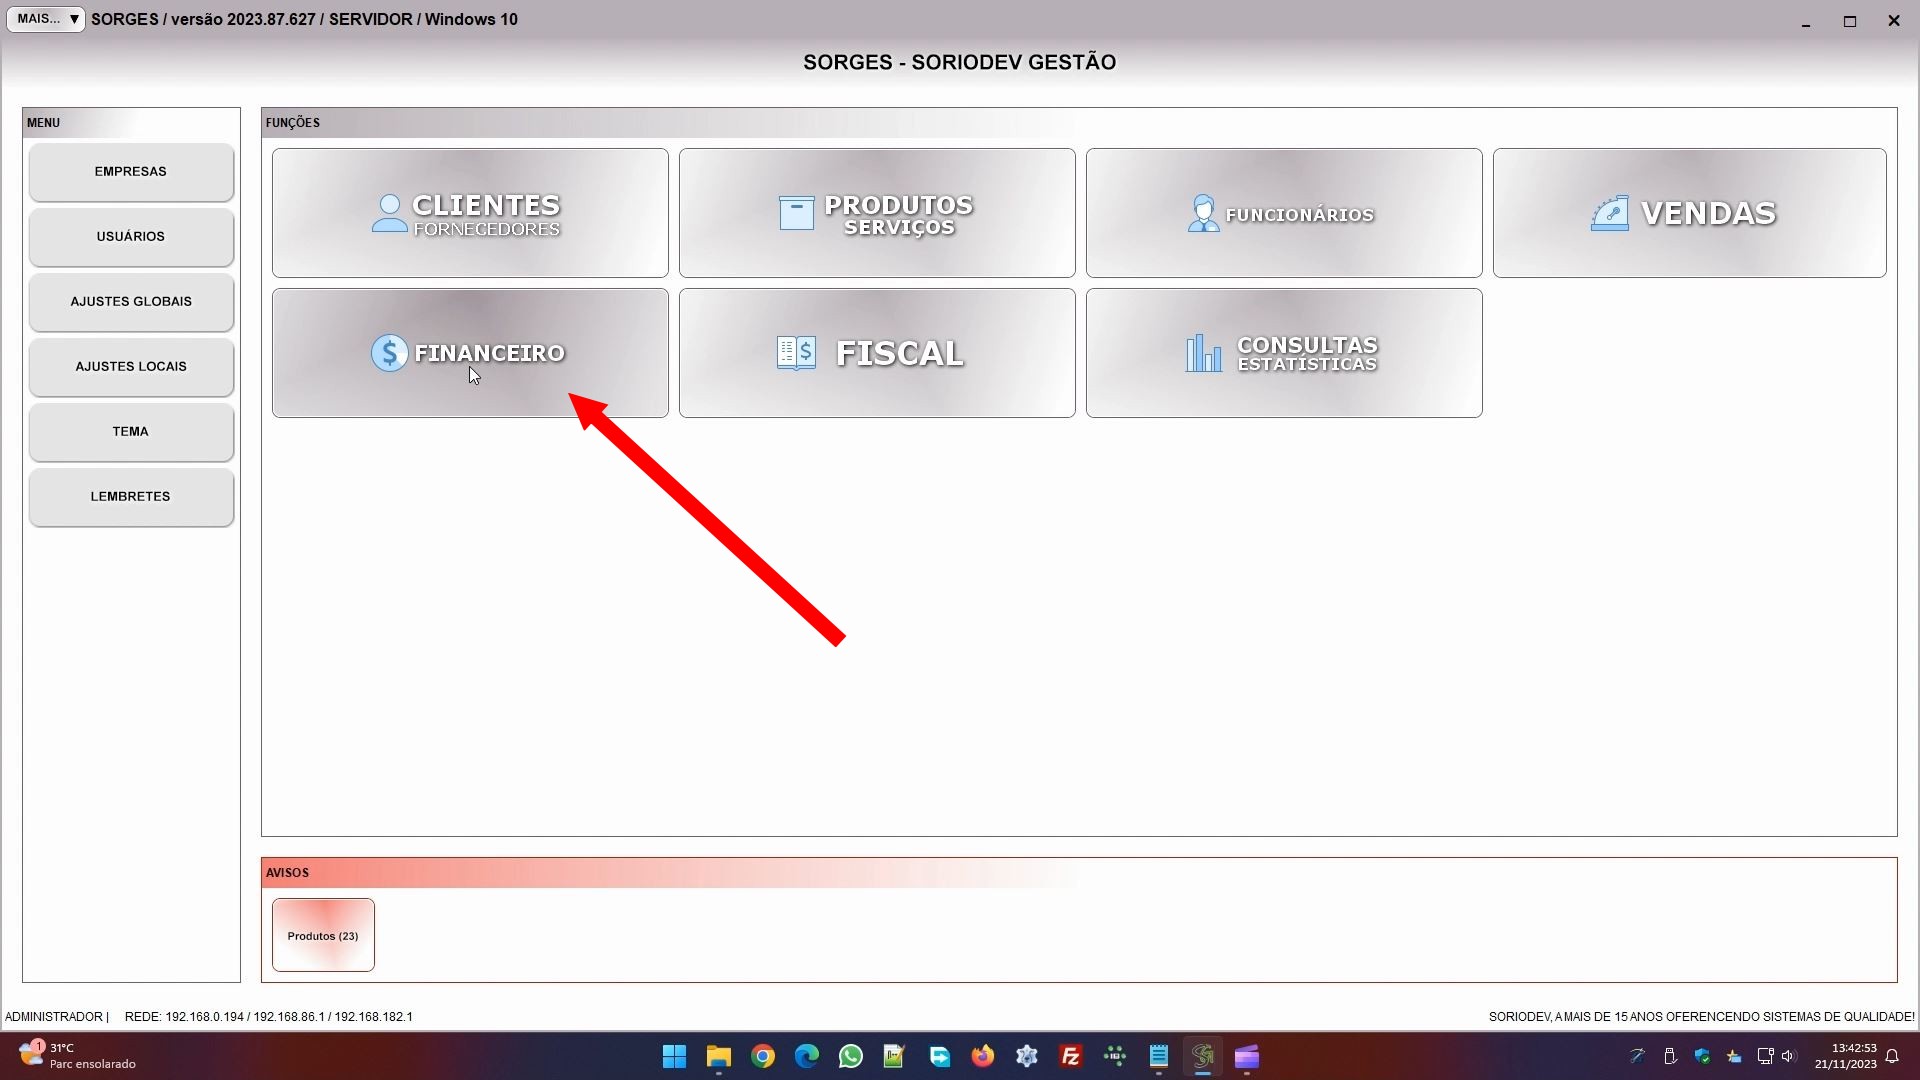
Task: Open the Lembretes button
Action: 131,497
